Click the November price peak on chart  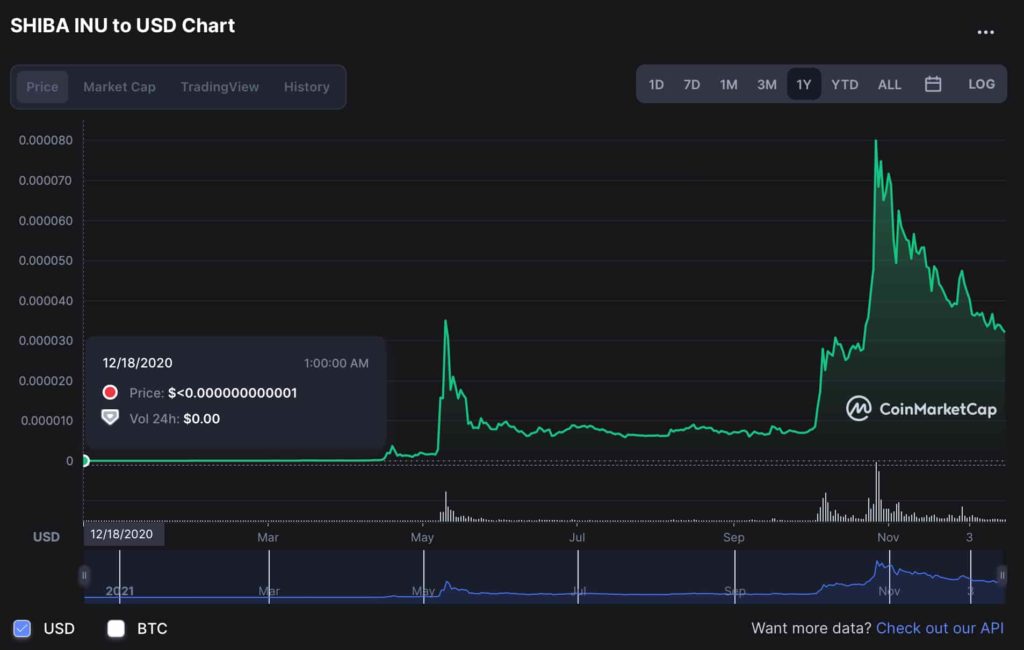click(876, 141)
